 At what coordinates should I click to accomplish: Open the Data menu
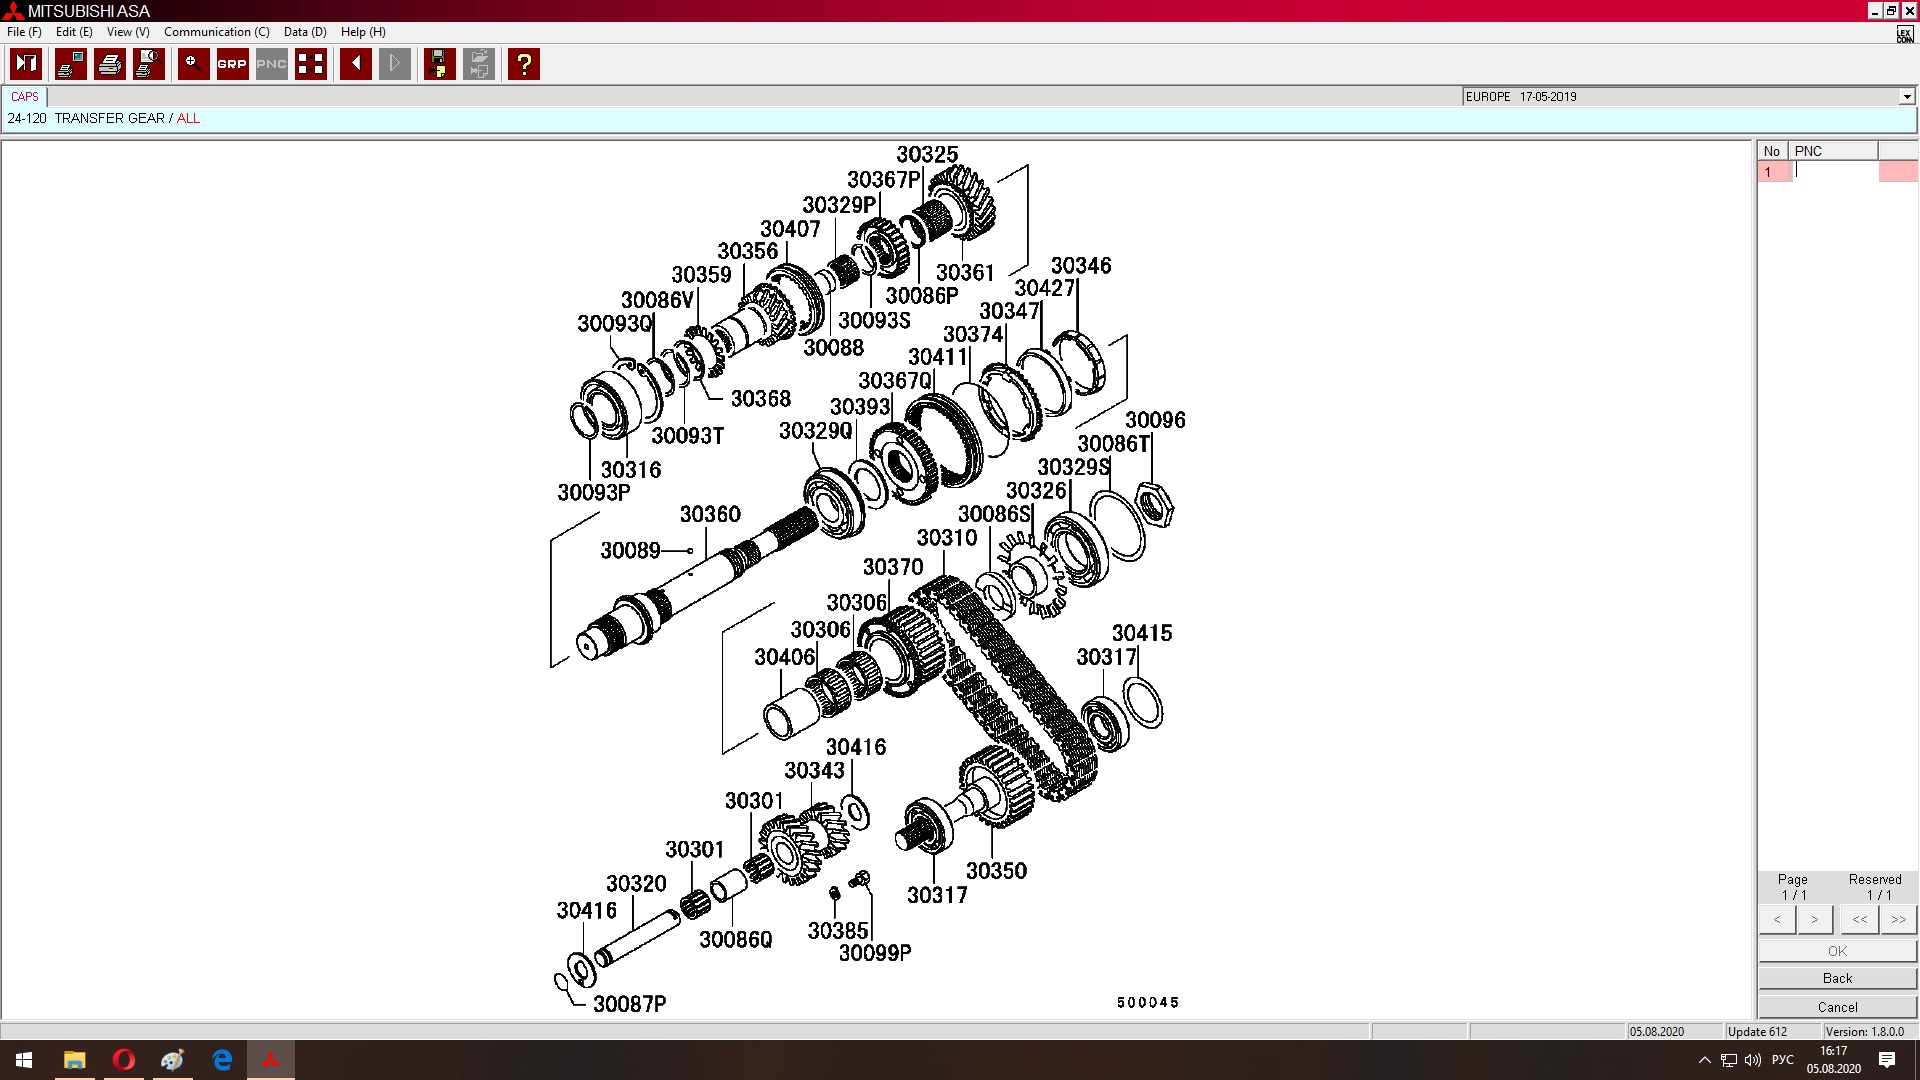coord(304,32)
